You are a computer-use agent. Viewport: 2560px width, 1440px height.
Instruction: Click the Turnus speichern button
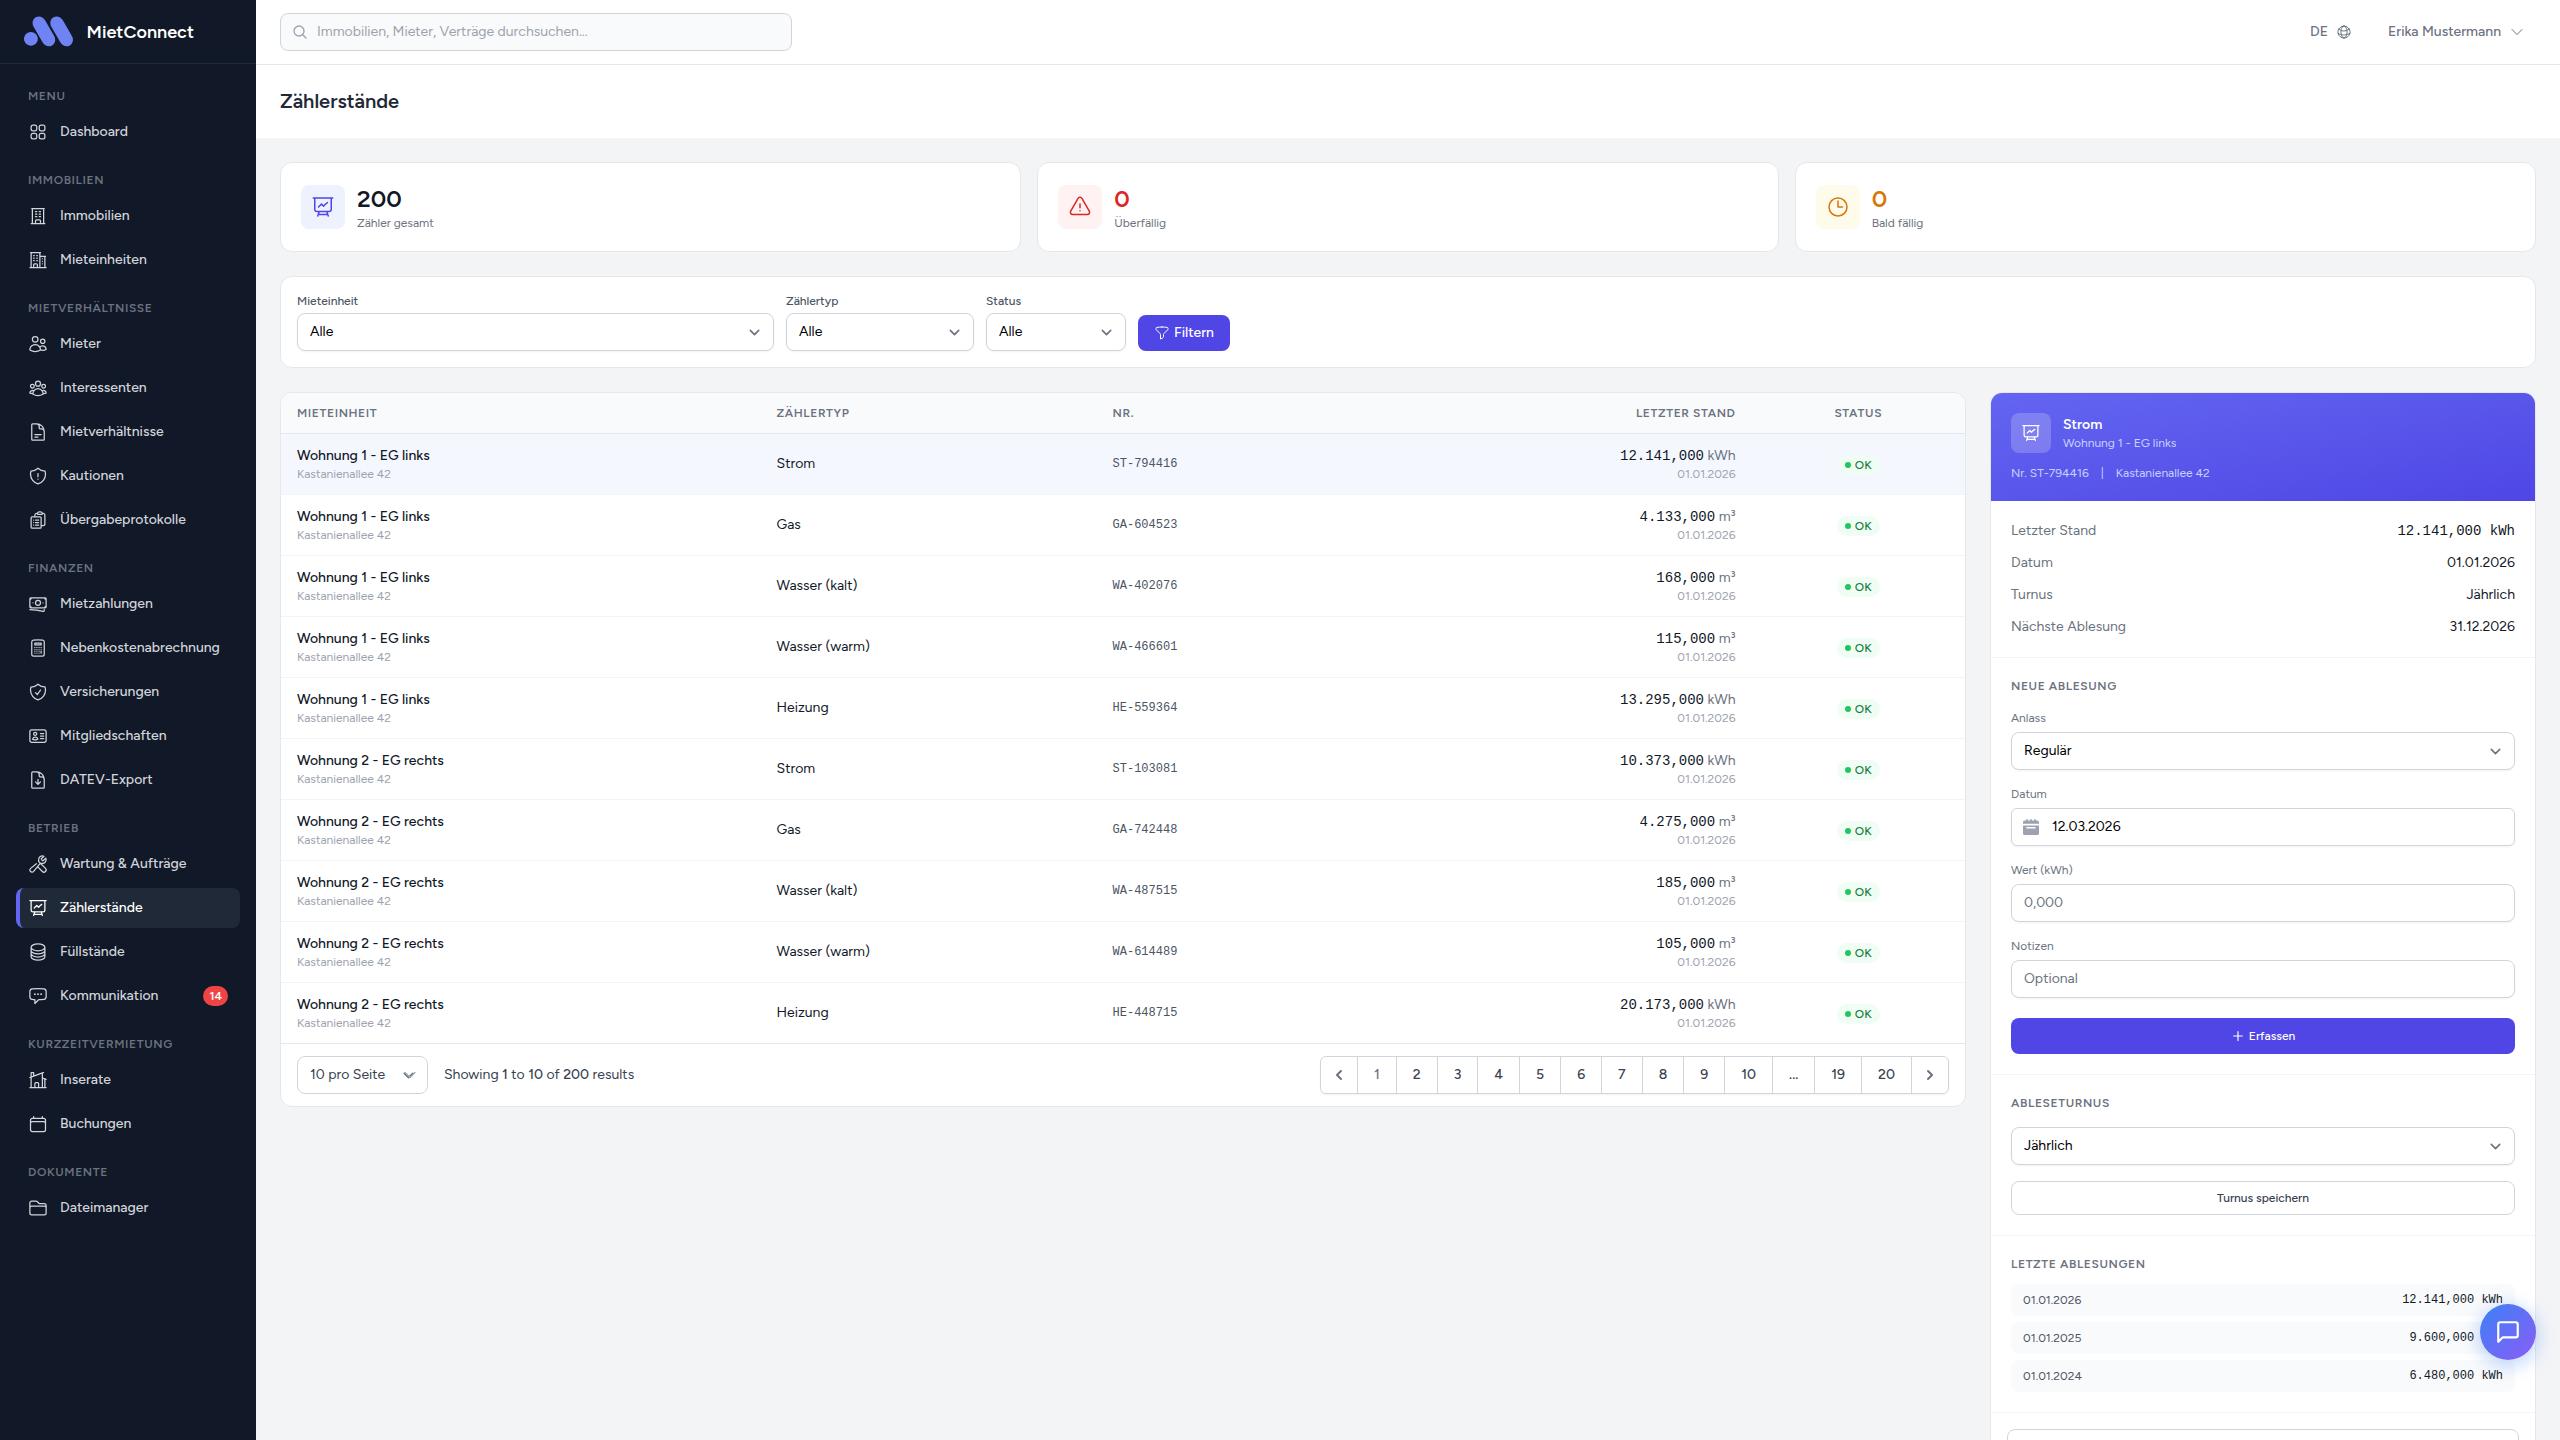(2262, 1198)
